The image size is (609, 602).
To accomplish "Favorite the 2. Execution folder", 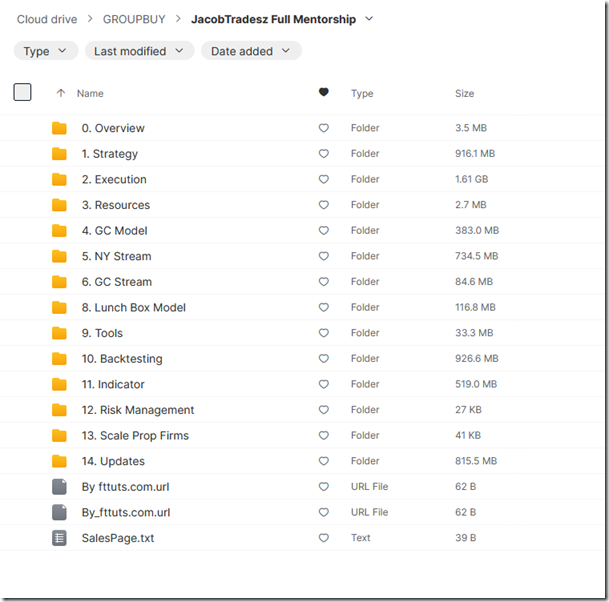I will click(324, 179).
